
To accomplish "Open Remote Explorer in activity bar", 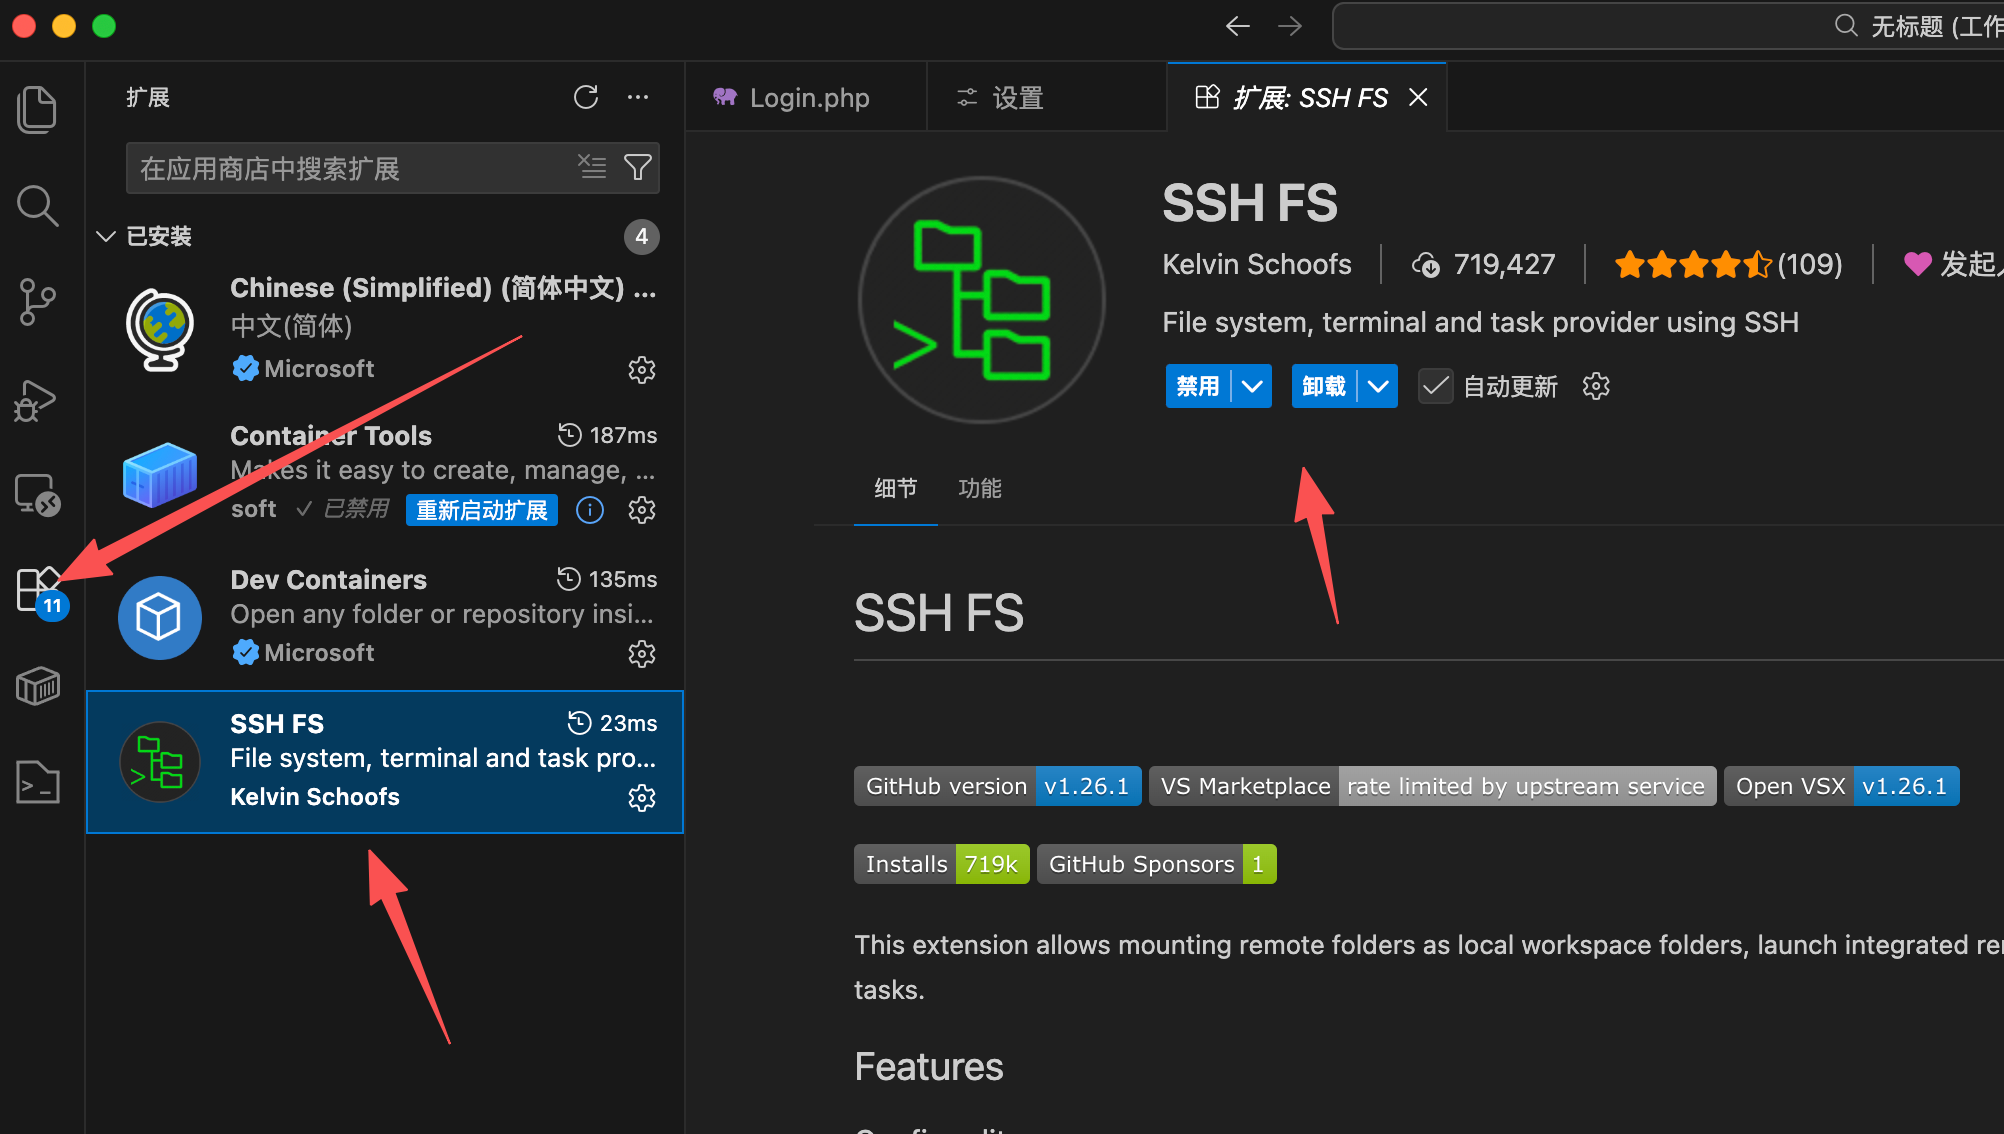I will point(37,495).
